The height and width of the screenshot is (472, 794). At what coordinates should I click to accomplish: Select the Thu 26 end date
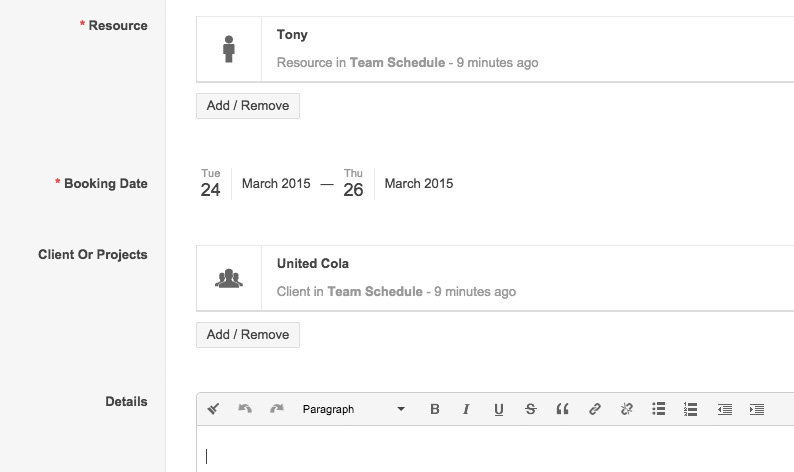(353, 184)
